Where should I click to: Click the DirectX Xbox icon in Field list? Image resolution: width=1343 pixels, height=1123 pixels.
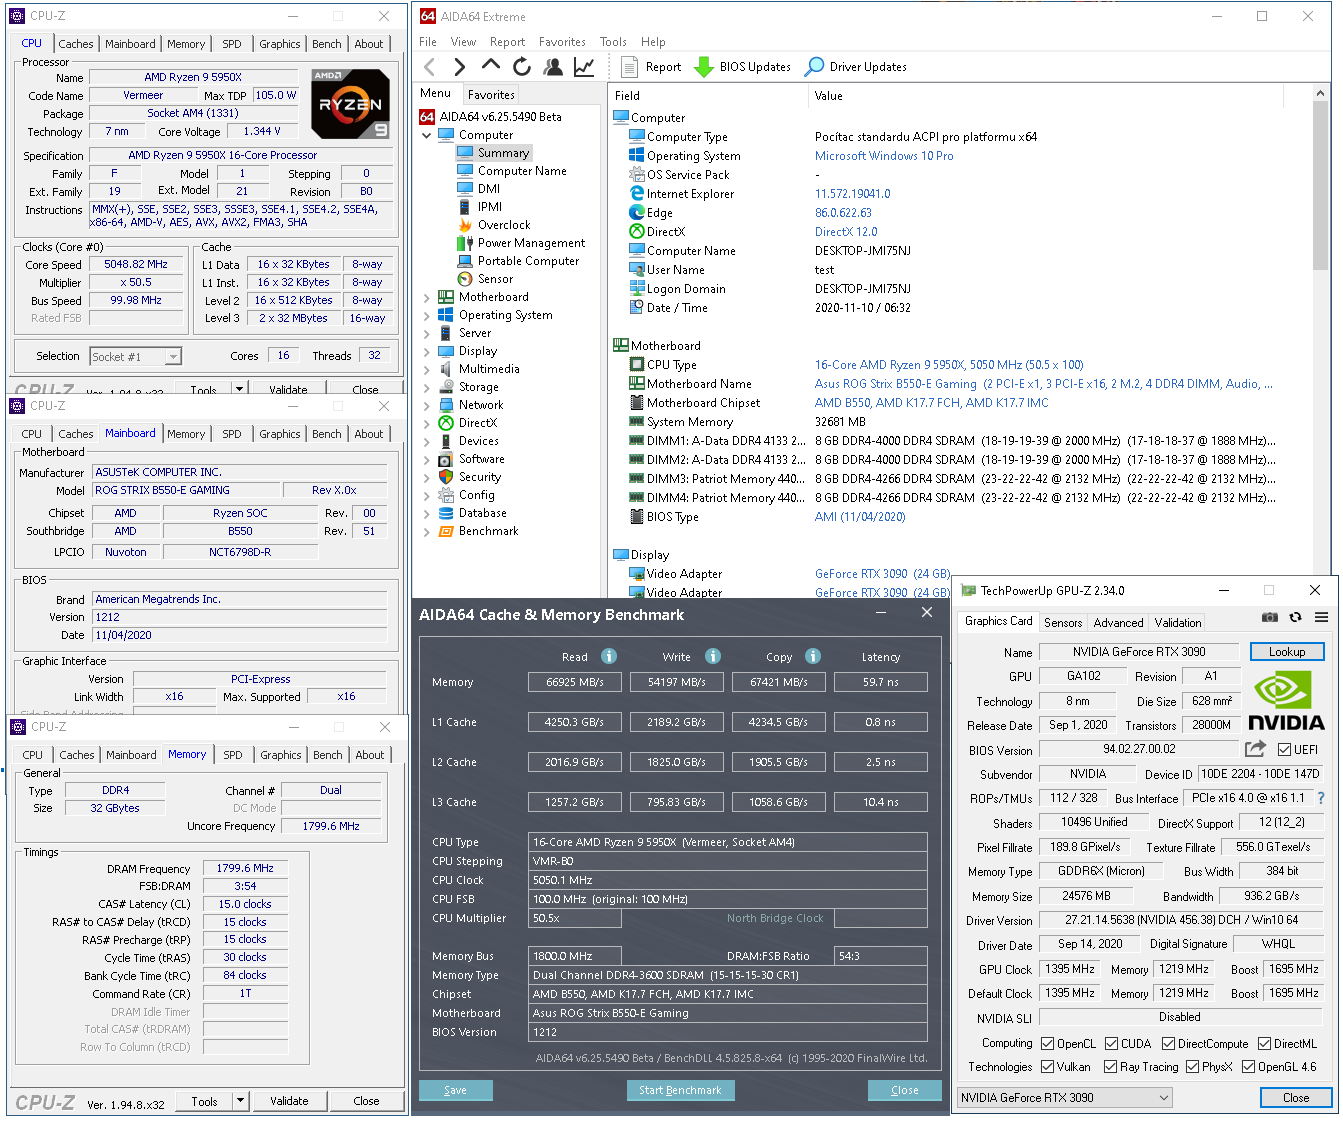[x=637, y=232]
